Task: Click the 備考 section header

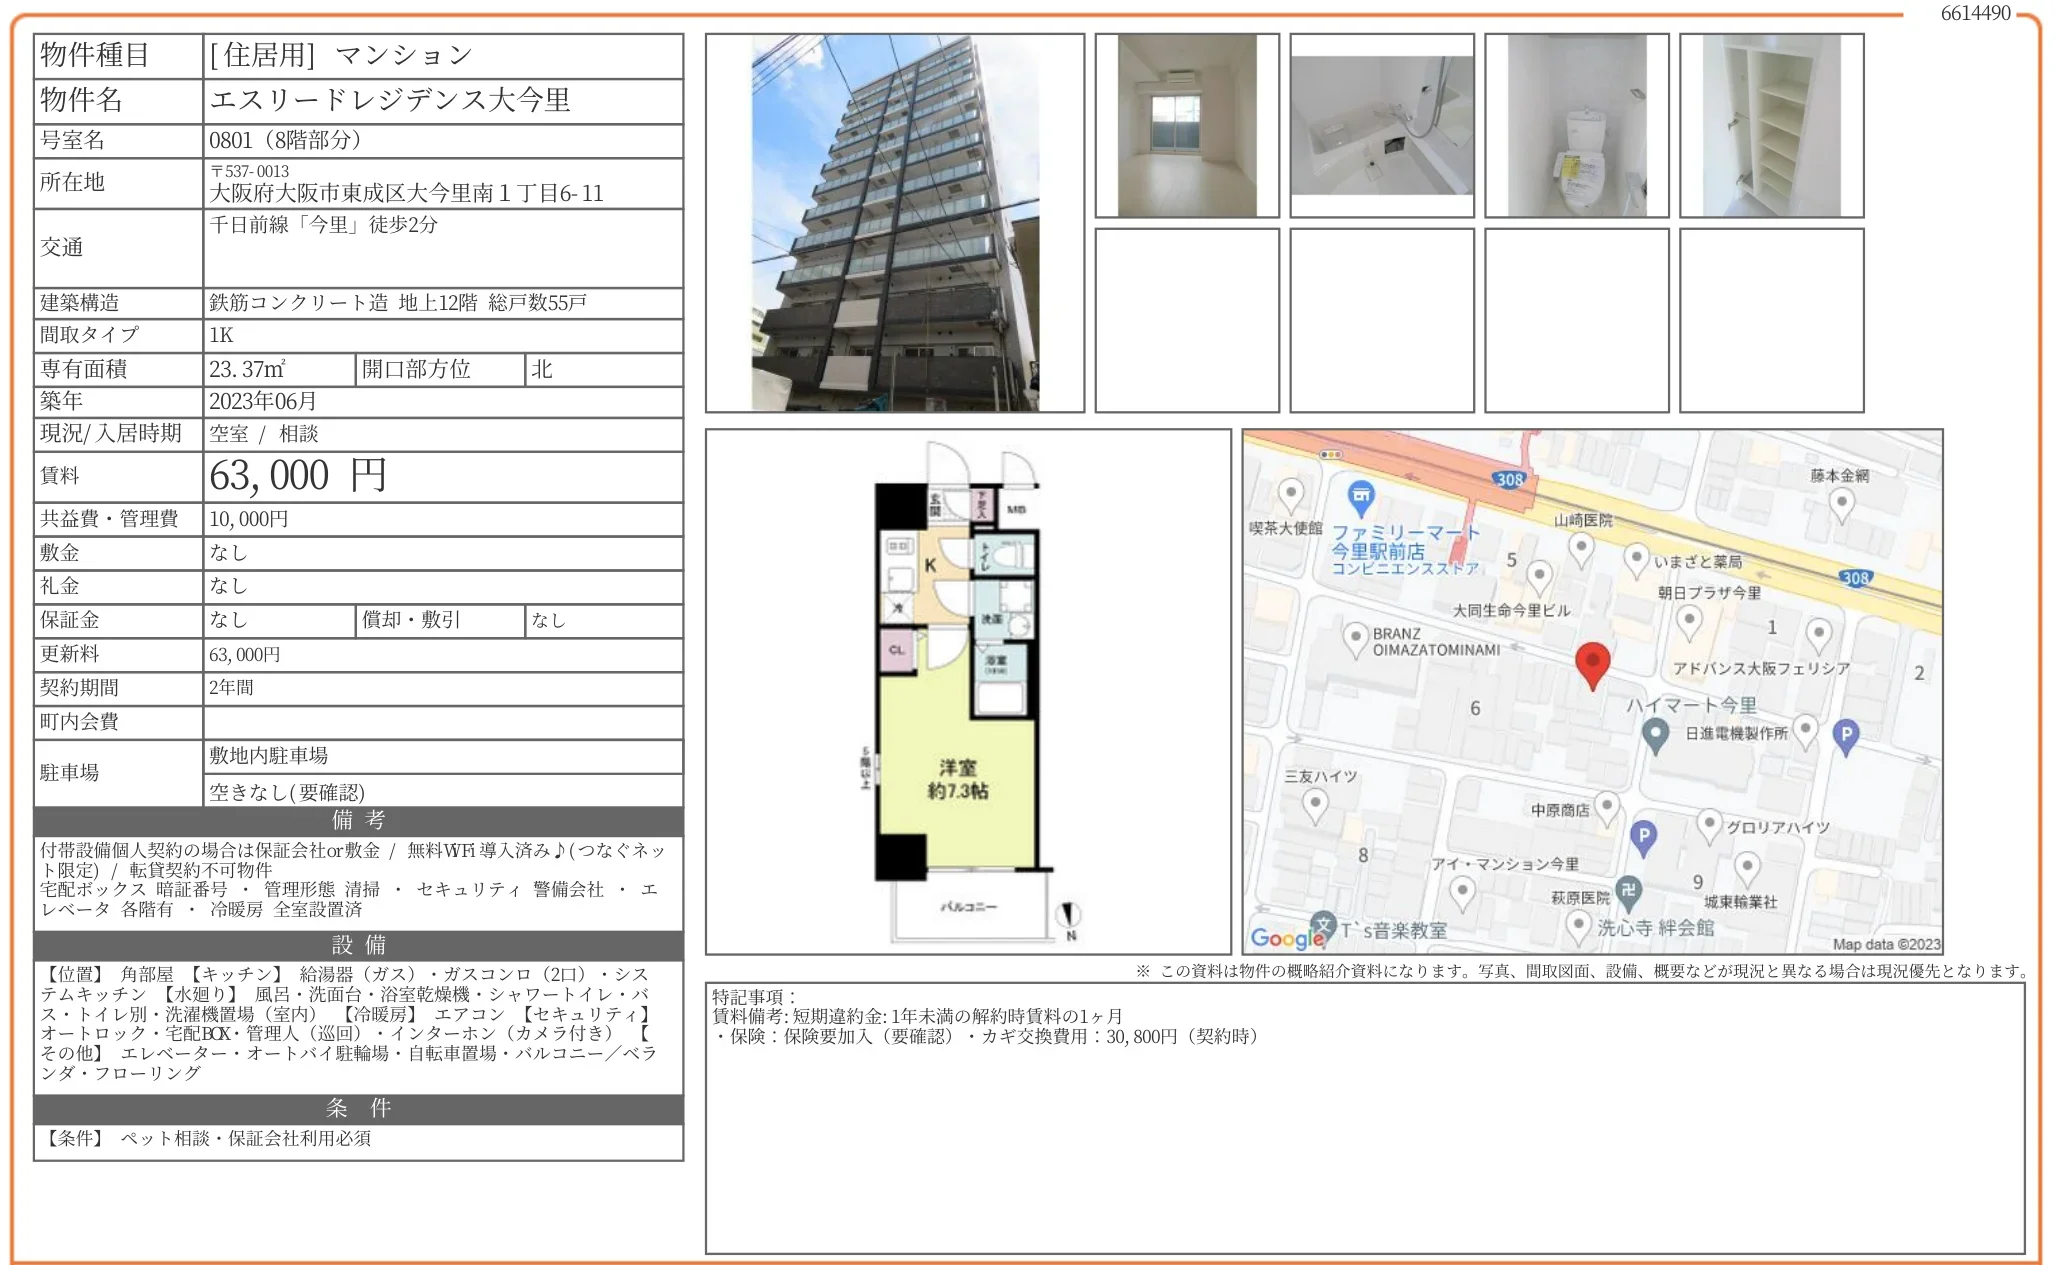Action: point(358,821)
